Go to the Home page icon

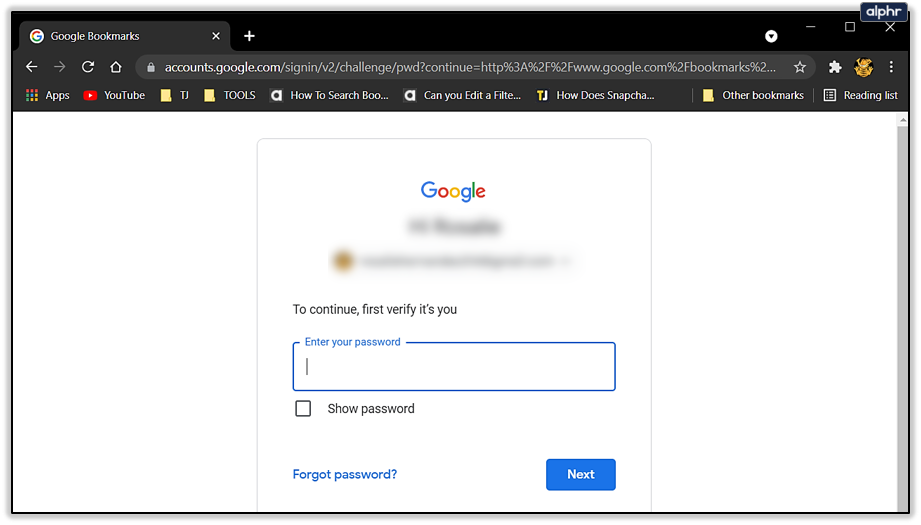tap(116, 67)
